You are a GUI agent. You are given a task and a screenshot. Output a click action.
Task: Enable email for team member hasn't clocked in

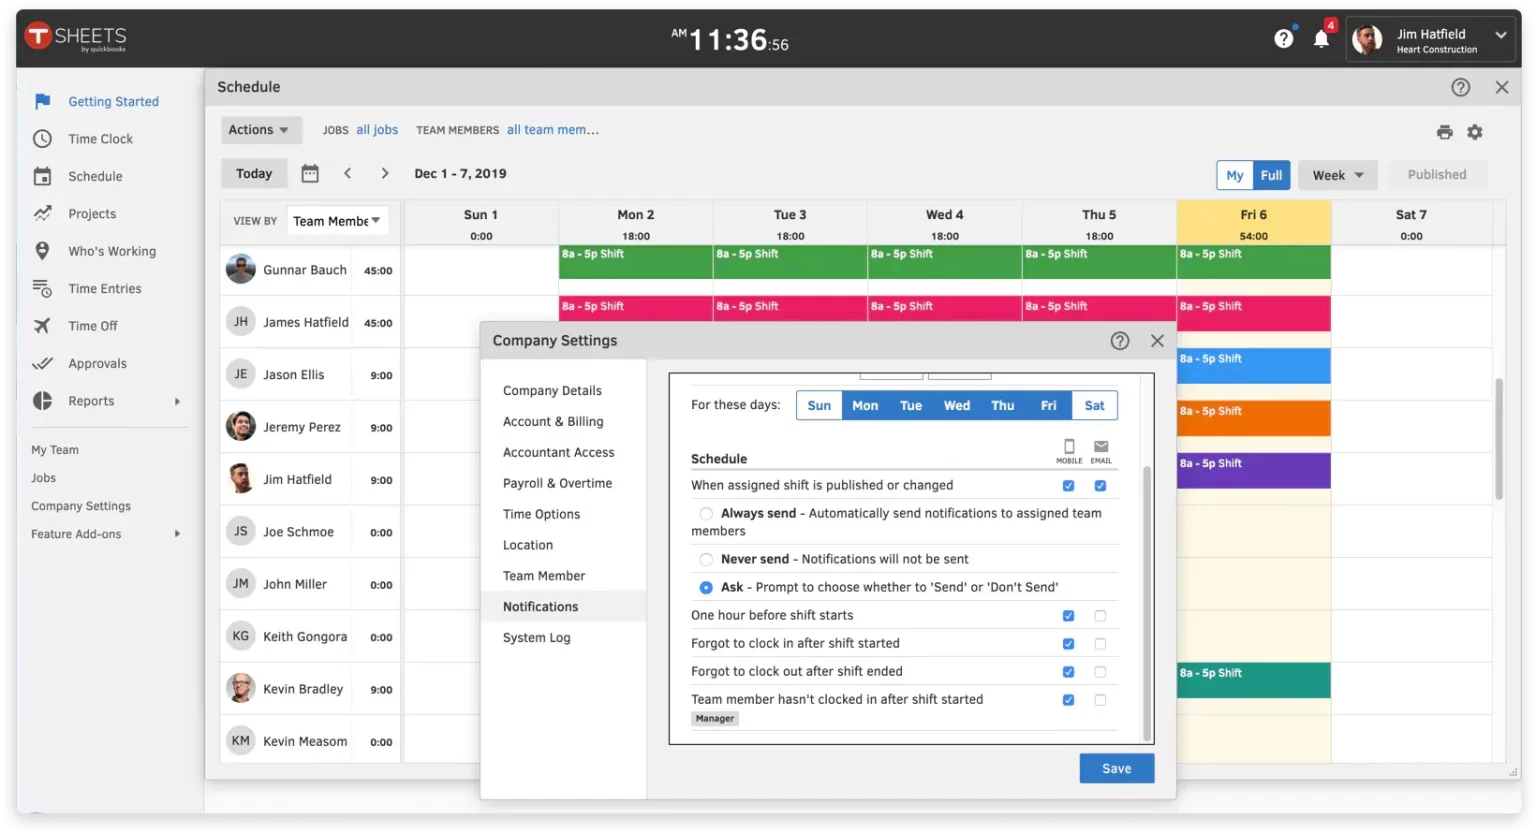point(1100,700)
